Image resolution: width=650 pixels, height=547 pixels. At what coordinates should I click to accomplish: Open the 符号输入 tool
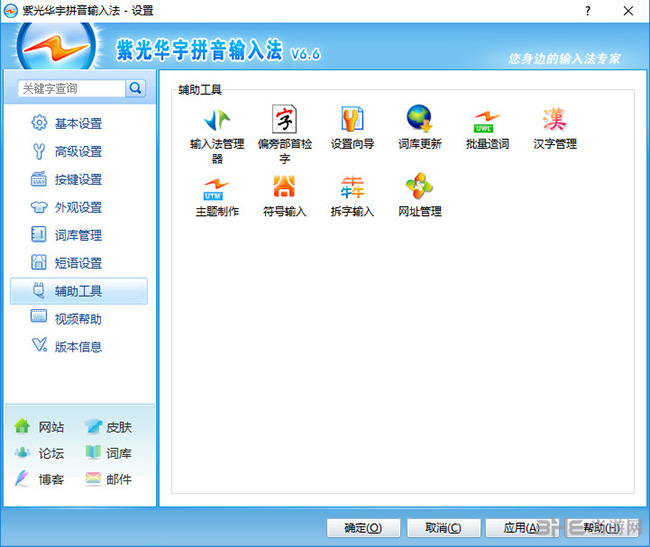coord(284,196)
